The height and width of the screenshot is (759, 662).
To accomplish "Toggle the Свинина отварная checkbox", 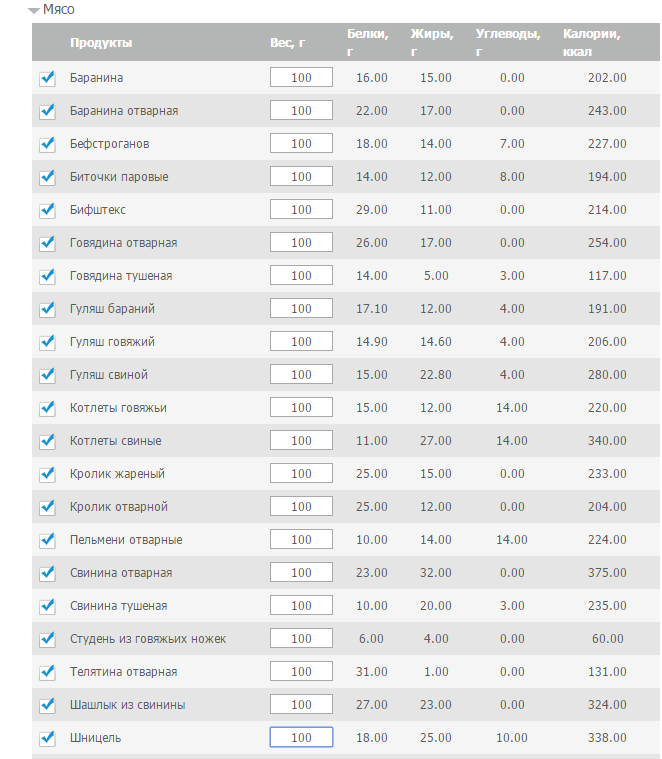I will click(x=47, y=573).
